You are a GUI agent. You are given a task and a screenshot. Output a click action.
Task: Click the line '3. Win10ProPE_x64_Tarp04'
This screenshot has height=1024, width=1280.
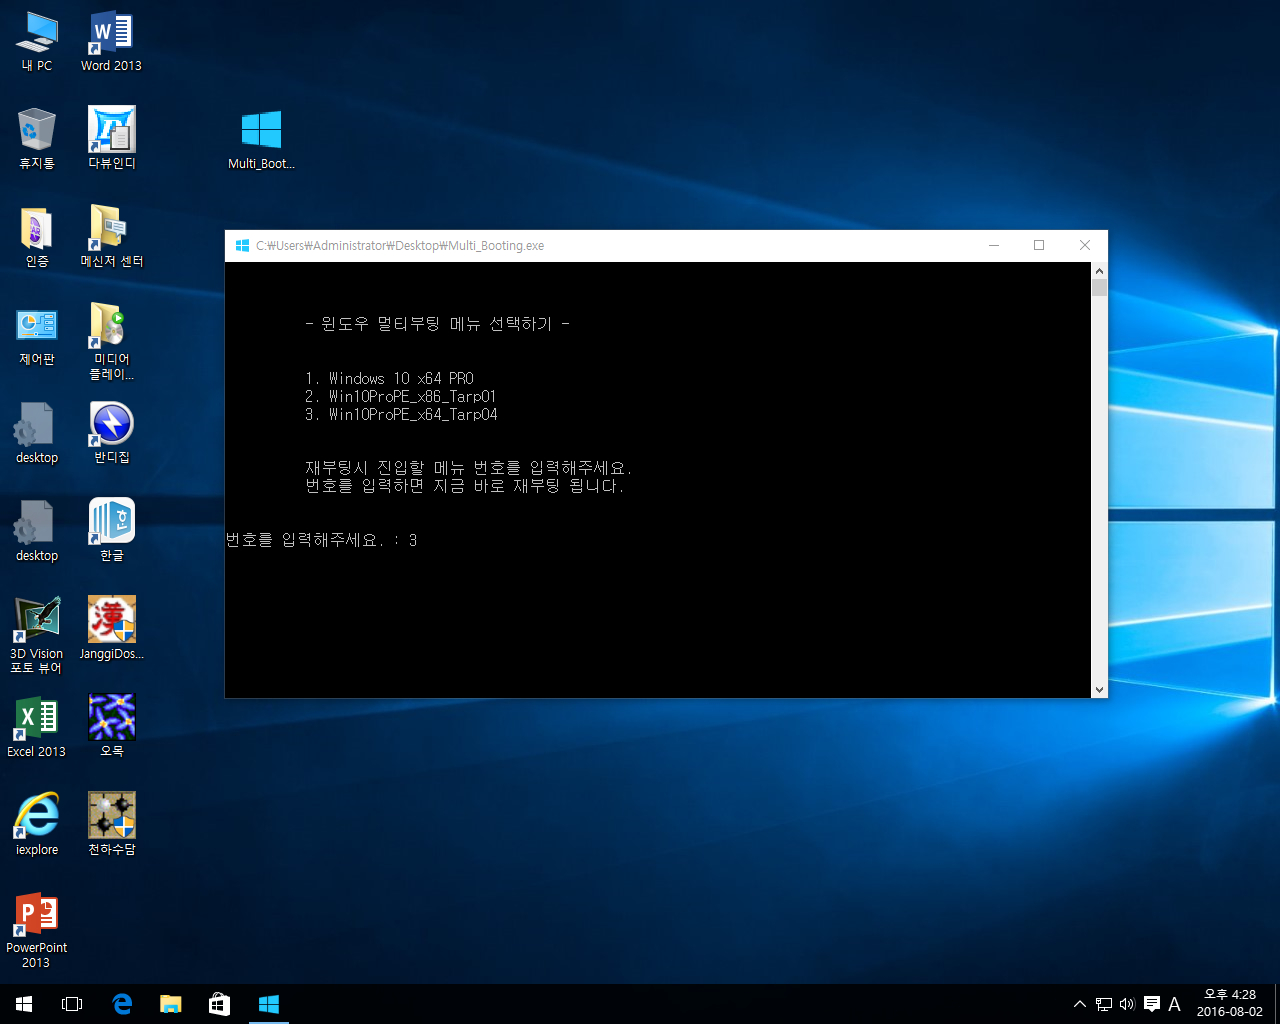click(401, 414)
